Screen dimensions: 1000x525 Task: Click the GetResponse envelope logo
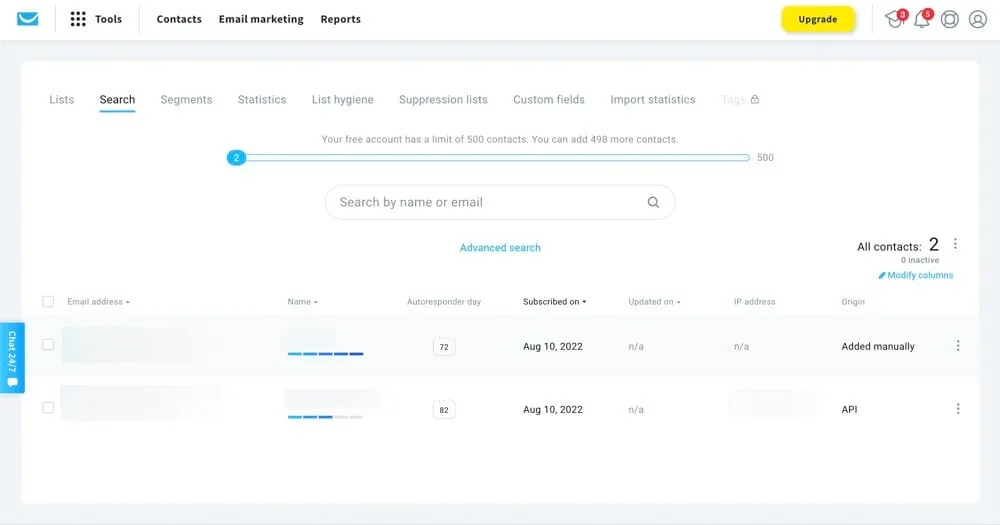28,19
